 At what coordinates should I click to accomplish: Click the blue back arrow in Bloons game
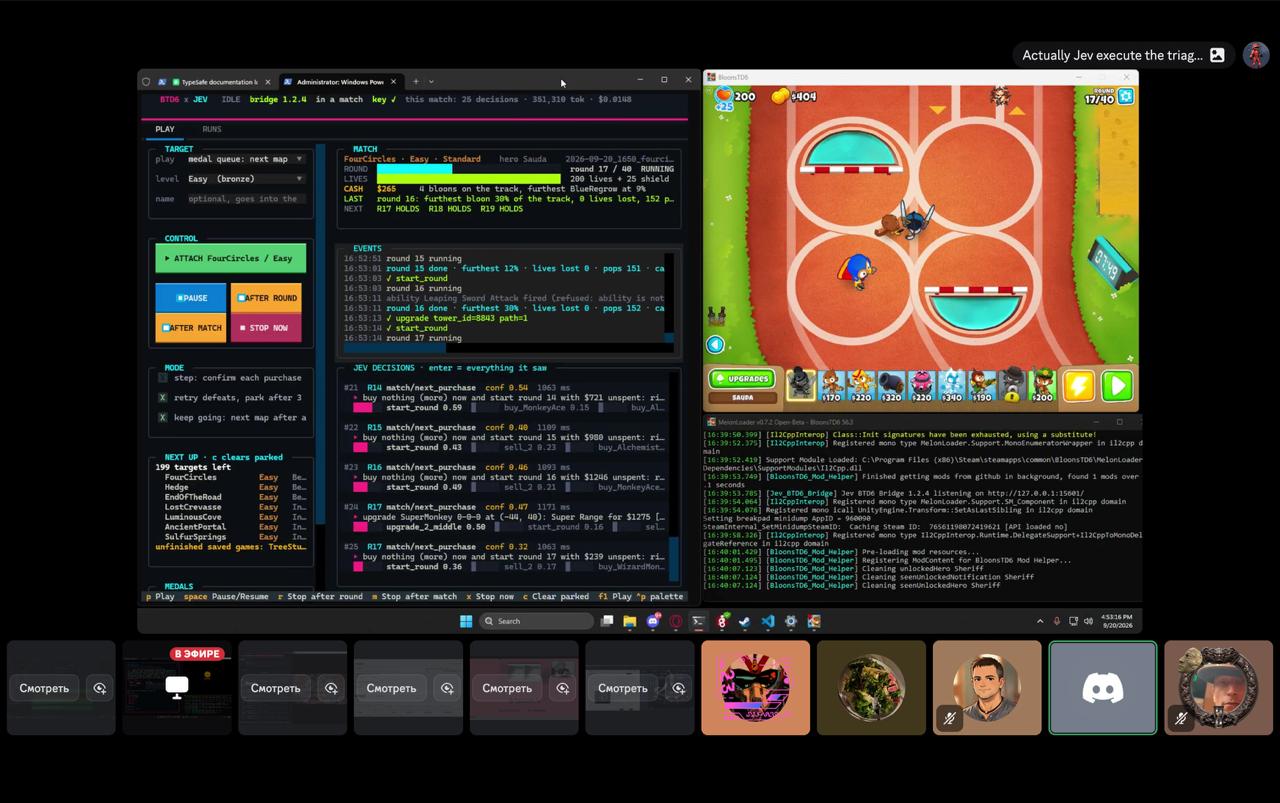[715, 345]
